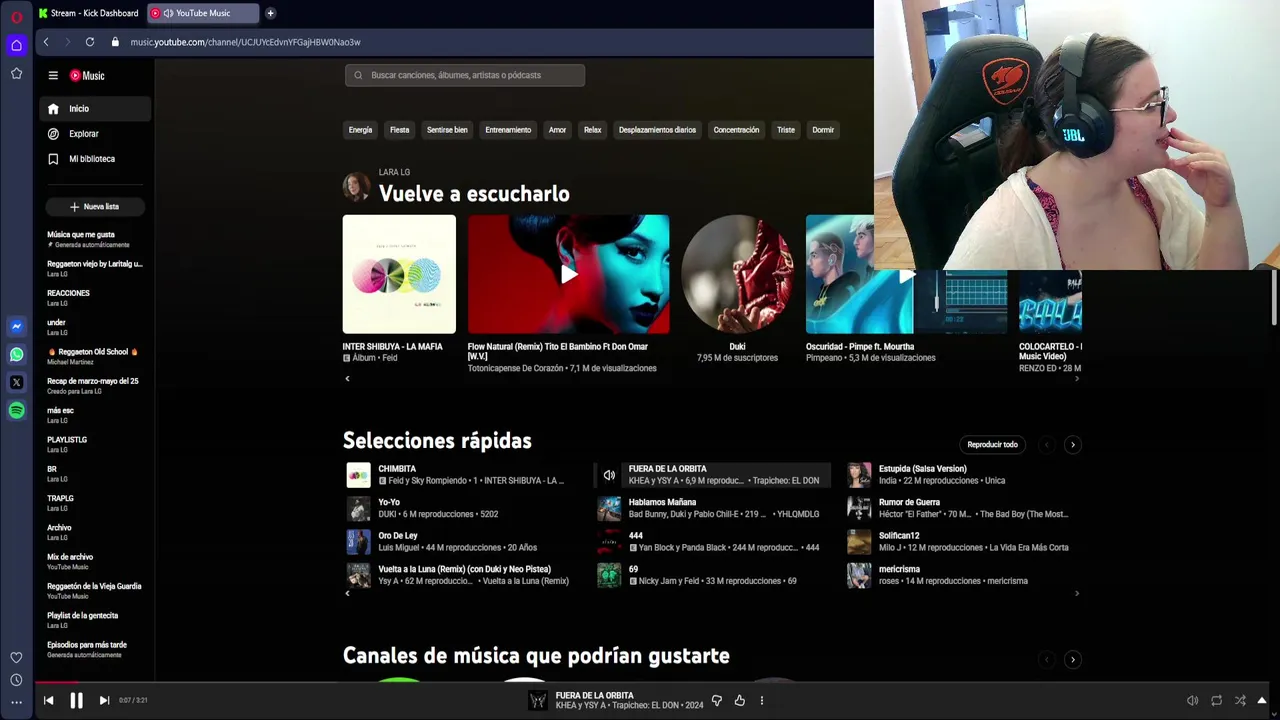1280x720 pixels.
Task: Open Opera bookmarks star in sidebar
Action: click(16, 74)
